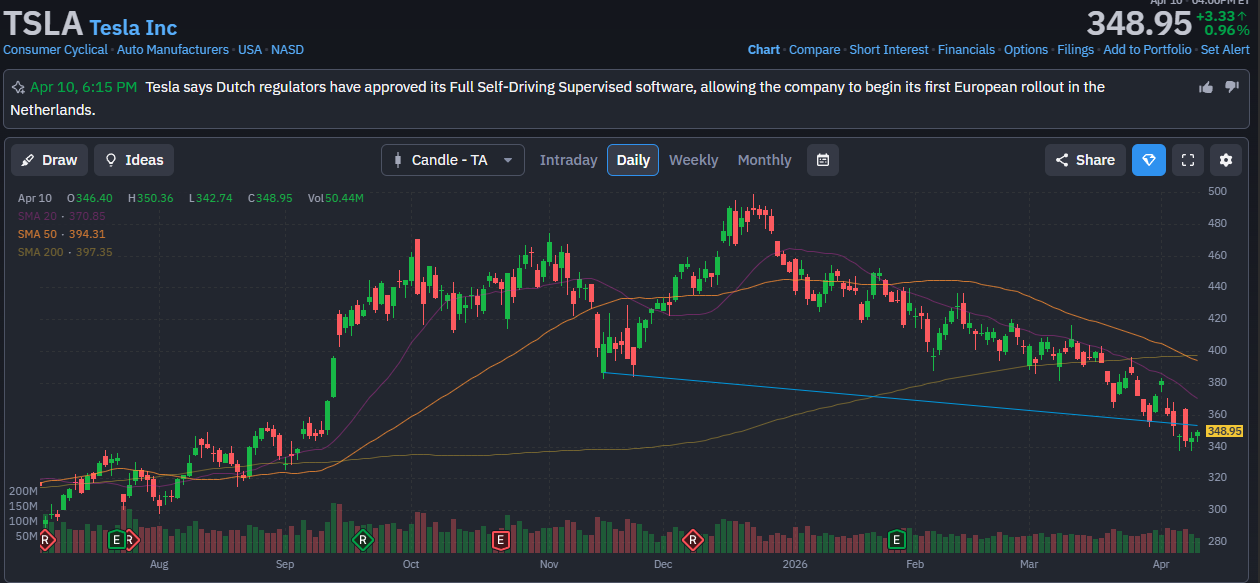Open the NASD exchange link

click(x=288, y=49)
